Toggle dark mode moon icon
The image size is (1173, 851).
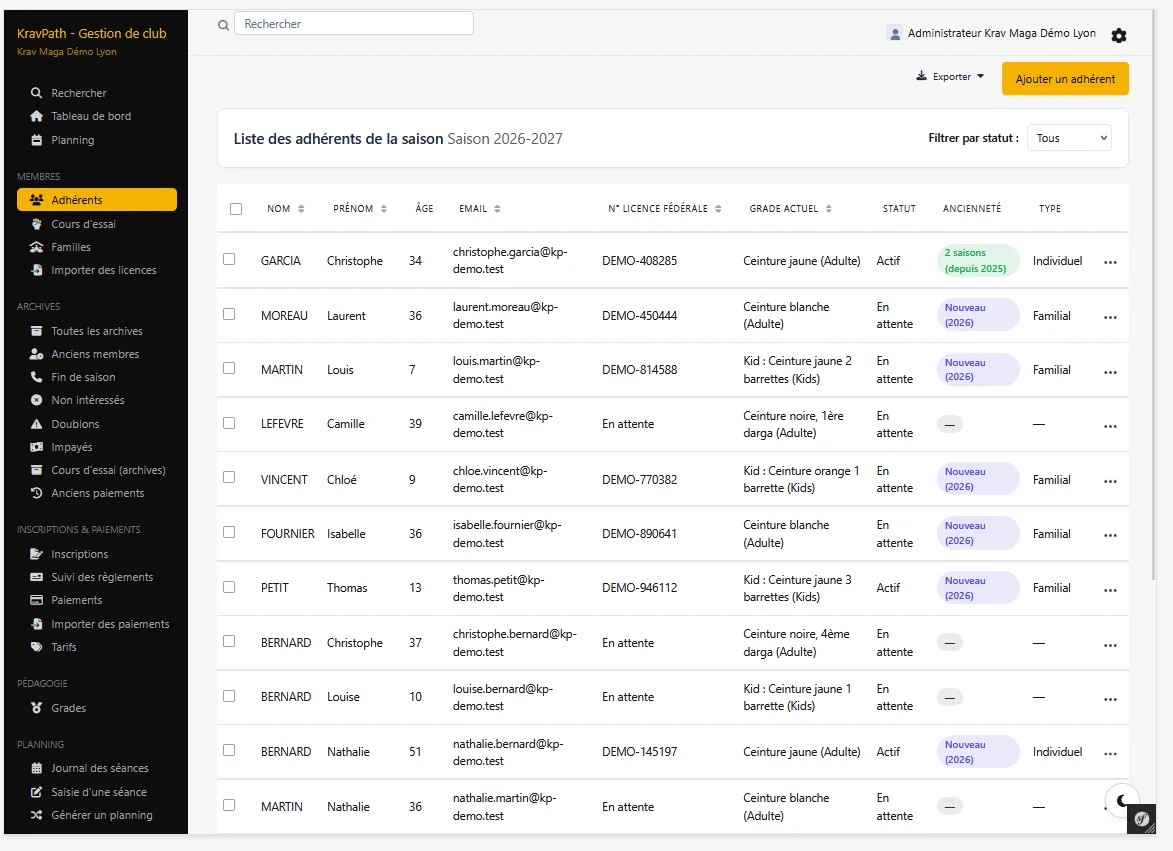click(1121, 800)
